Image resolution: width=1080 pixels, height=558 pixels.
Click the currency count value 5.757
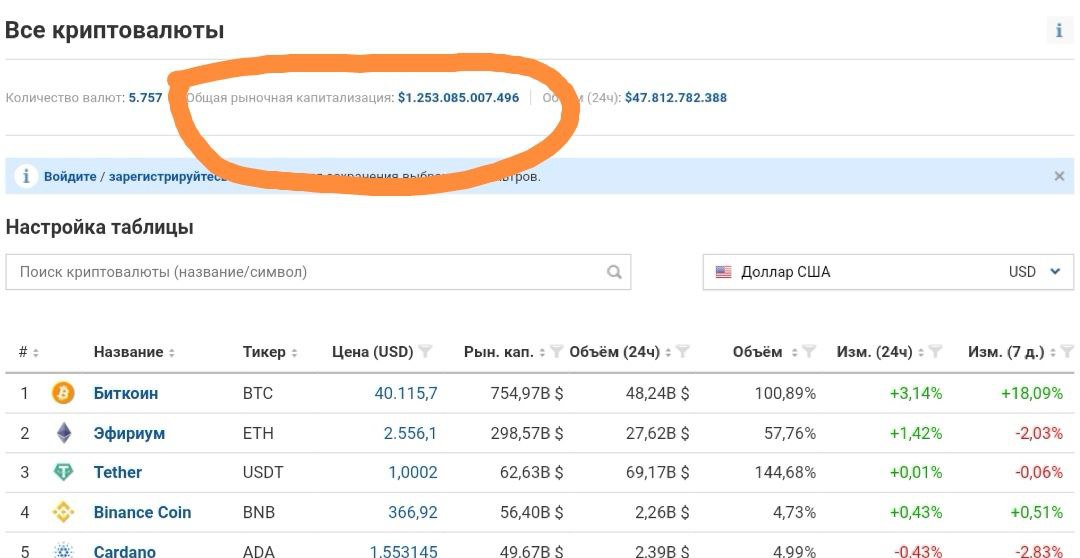(x=145, y=98)
